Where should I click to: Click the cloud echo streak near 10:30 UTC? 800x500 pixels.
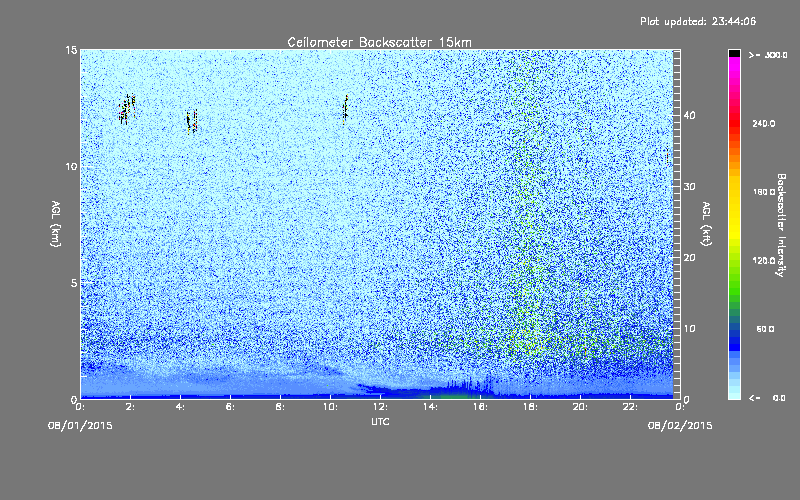tap(345, 109)
